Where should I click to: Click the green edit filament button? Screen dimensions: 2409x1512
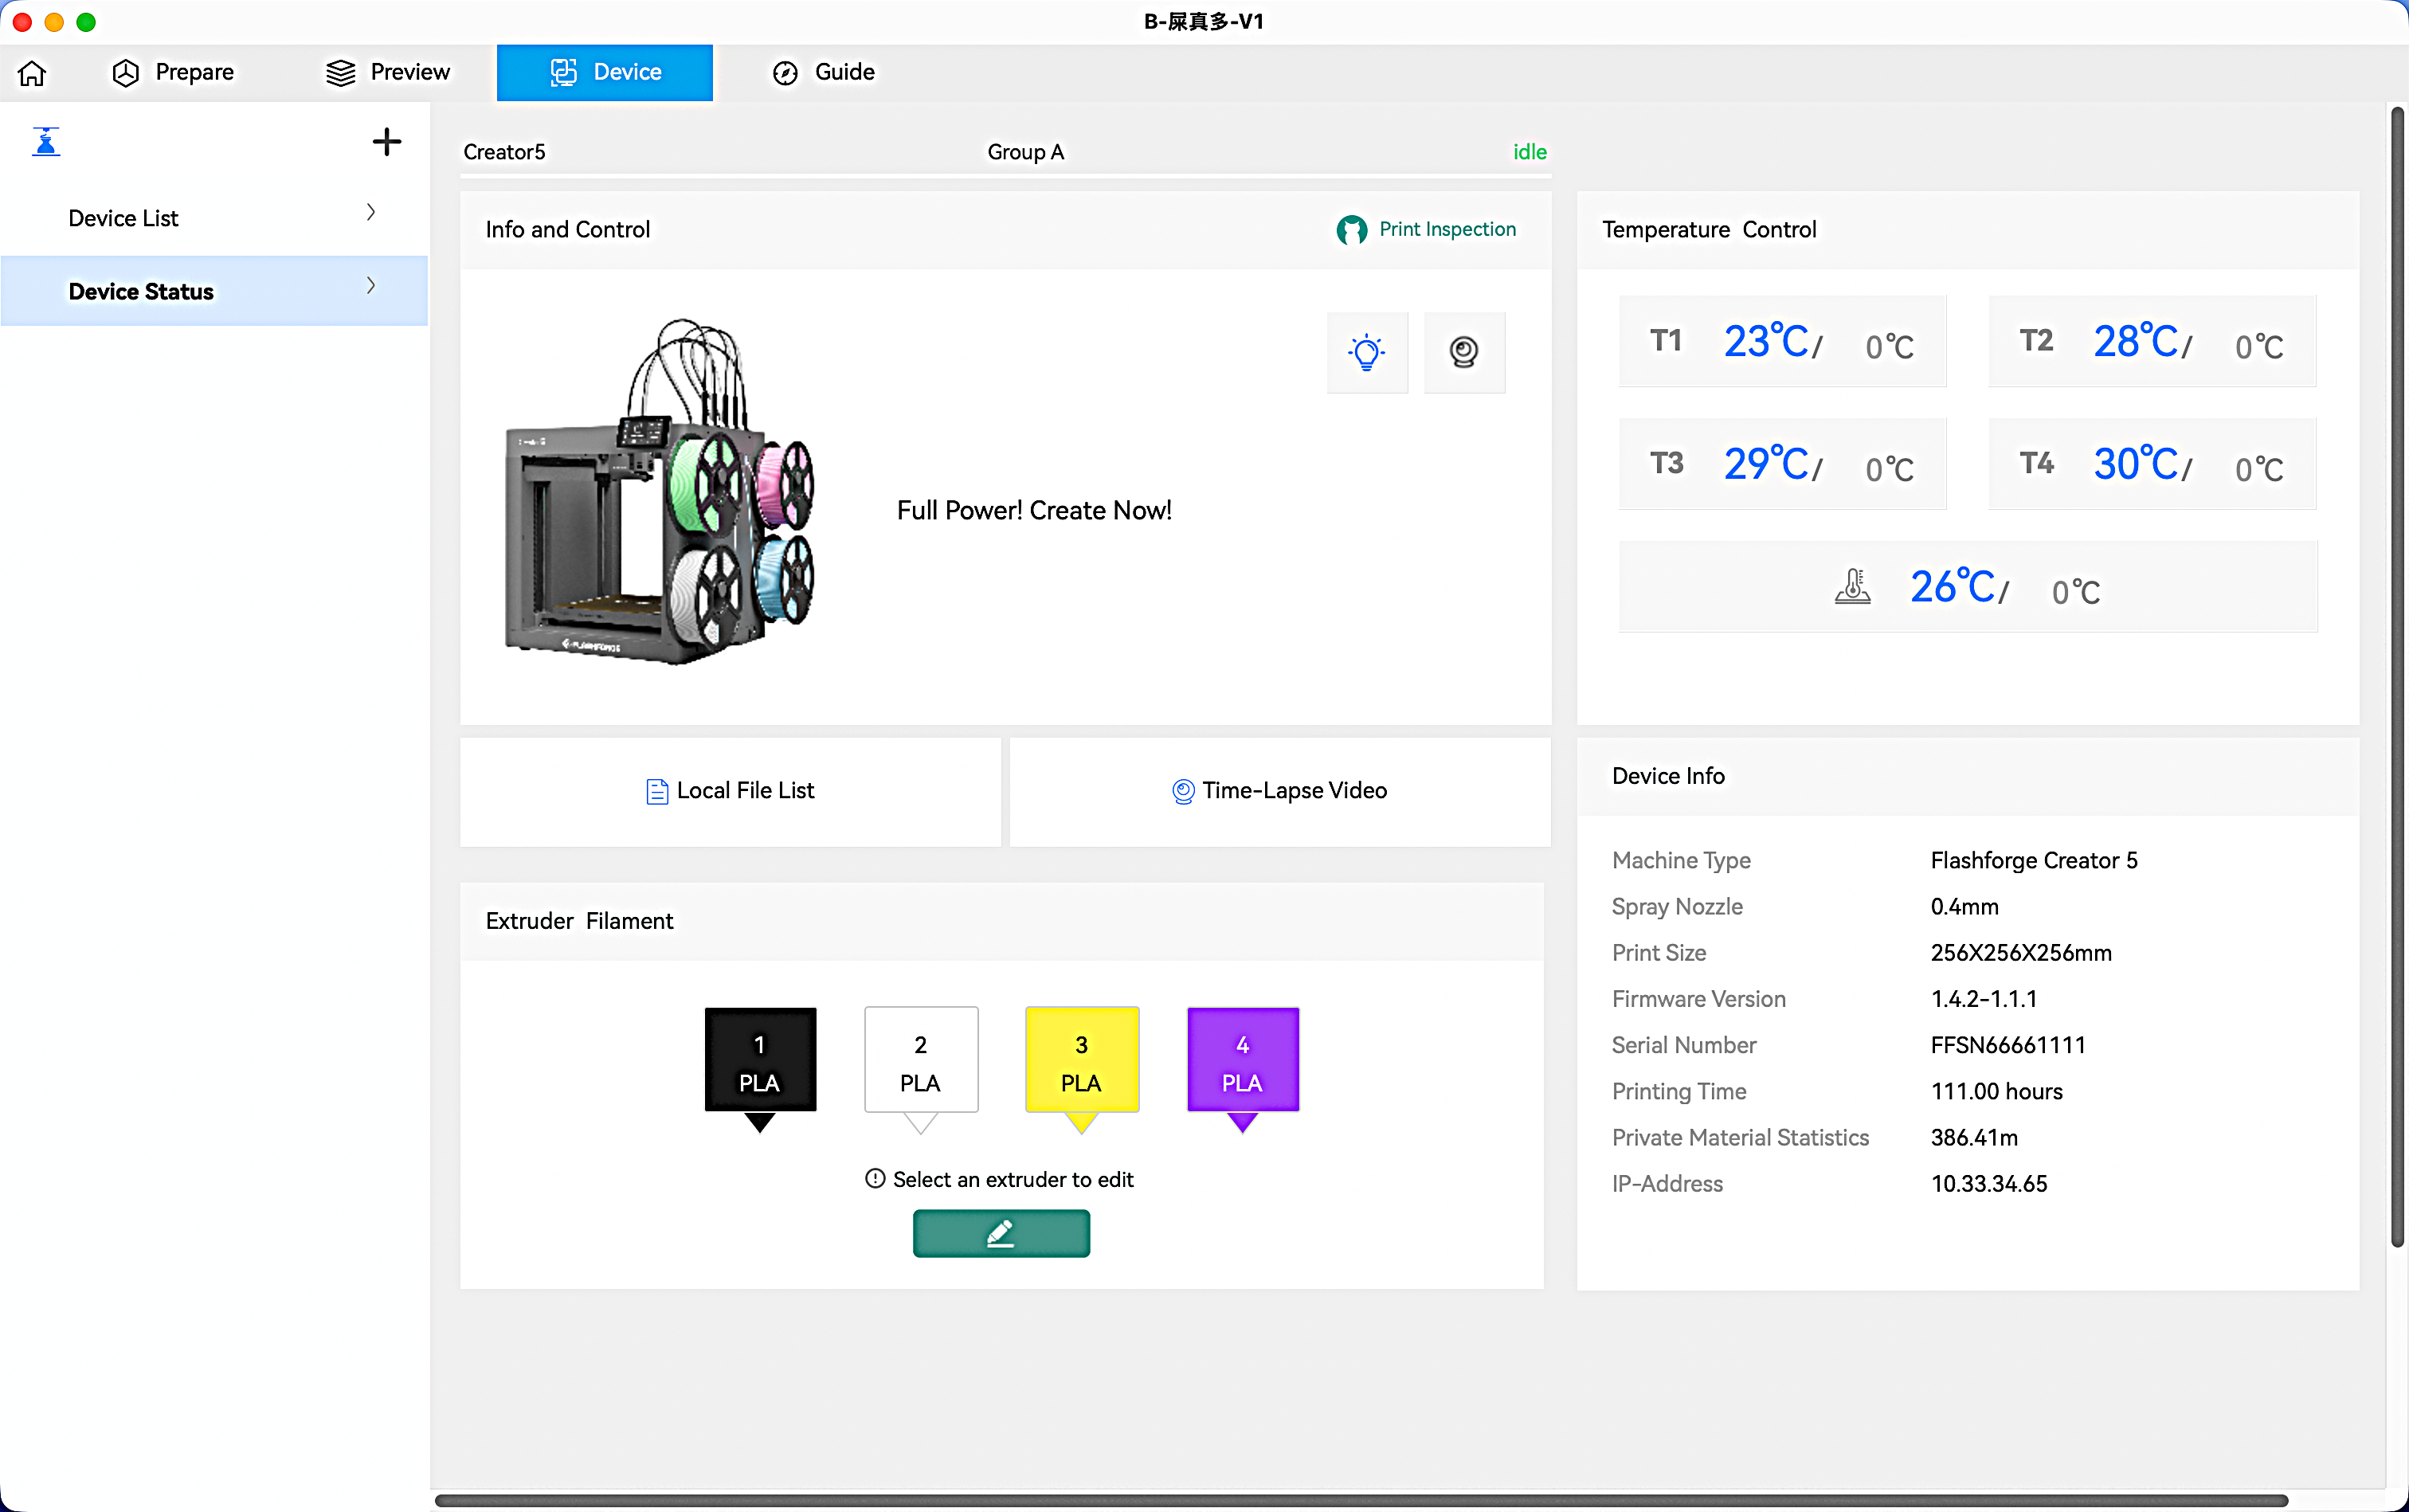(x=1001, y=1233)
